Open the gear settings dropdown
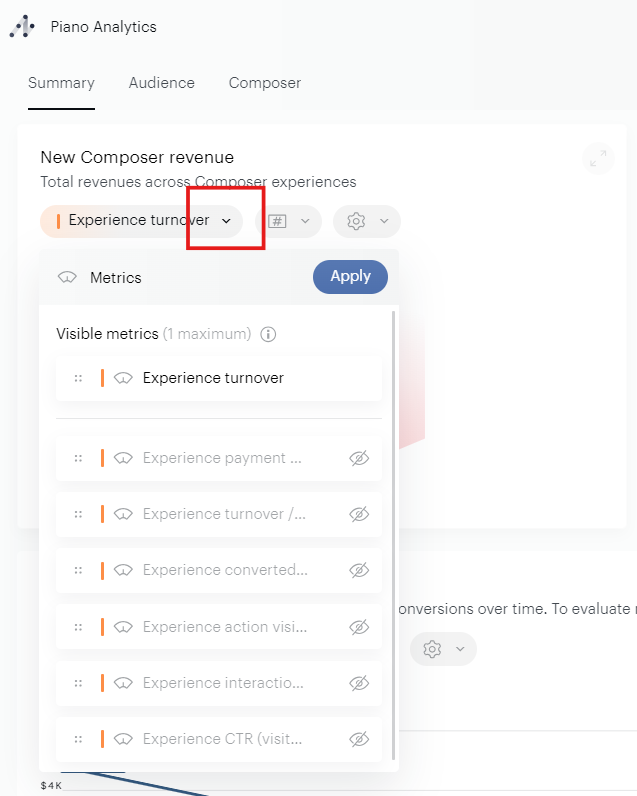Screen dimensions: 637x796 click(x=366, y=221)
